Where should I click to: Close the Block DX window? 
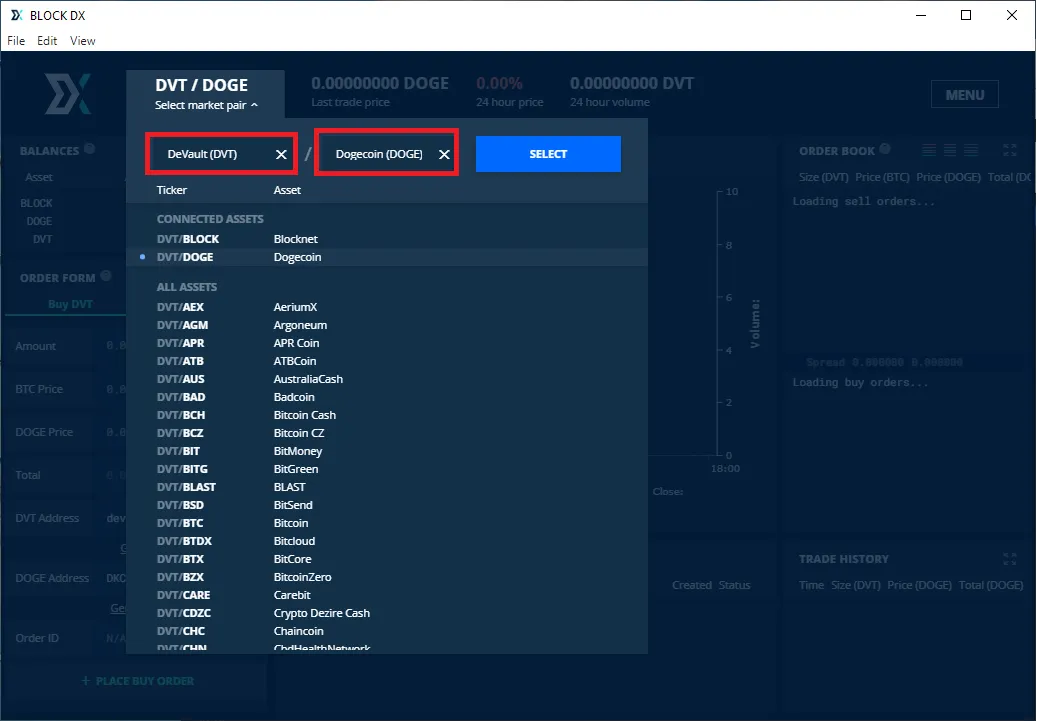1011,15
